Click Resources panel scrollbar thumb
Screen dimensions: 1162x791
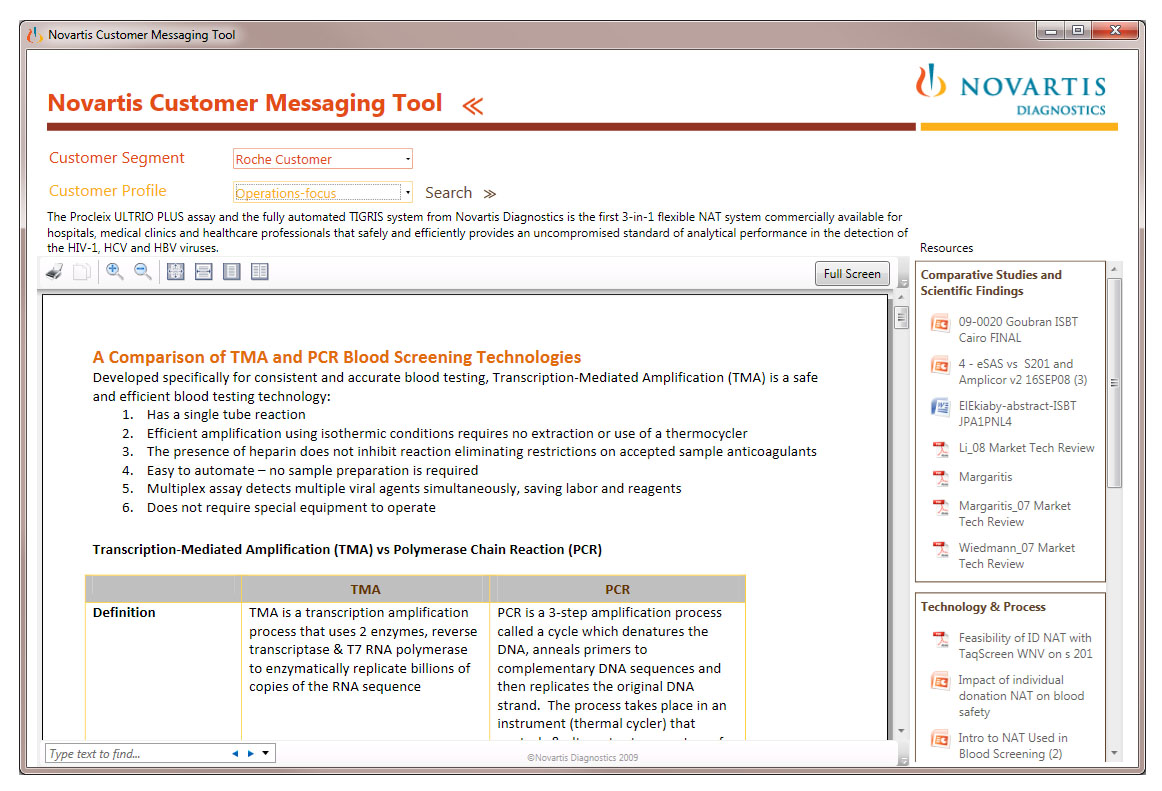click(x=1114, y=383)
